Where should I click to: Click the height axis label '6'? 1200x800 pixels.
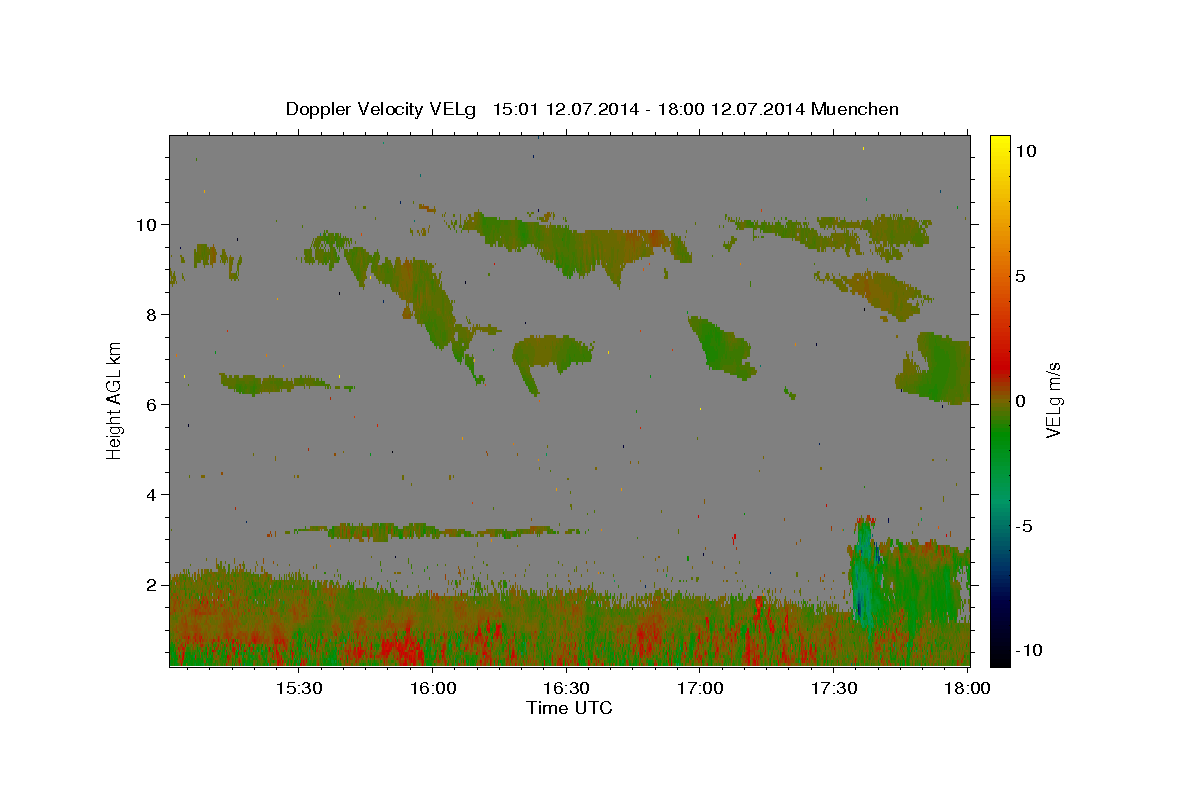tap(152, 404)
